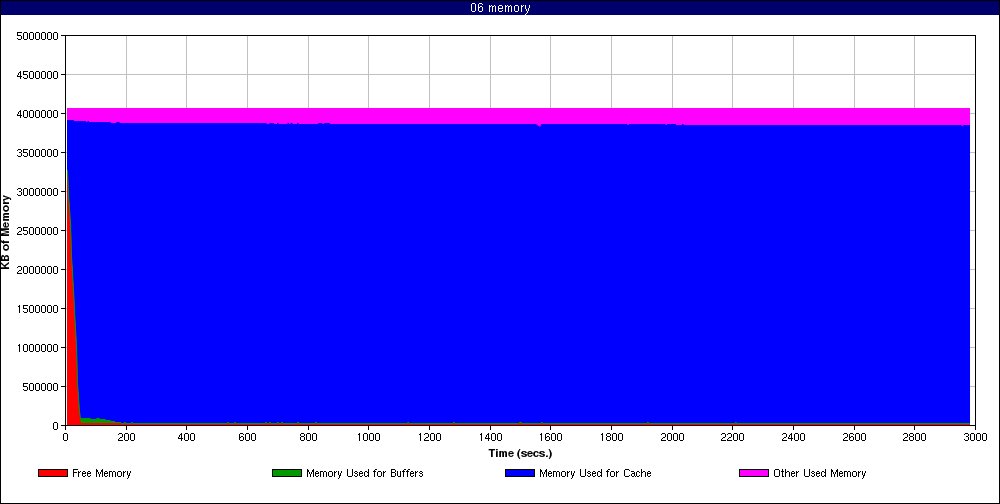Image resolution: width=1000 pixels, height=504 pixels.
Task: Click the 3000 tick on the time axis
Action: 975,438
